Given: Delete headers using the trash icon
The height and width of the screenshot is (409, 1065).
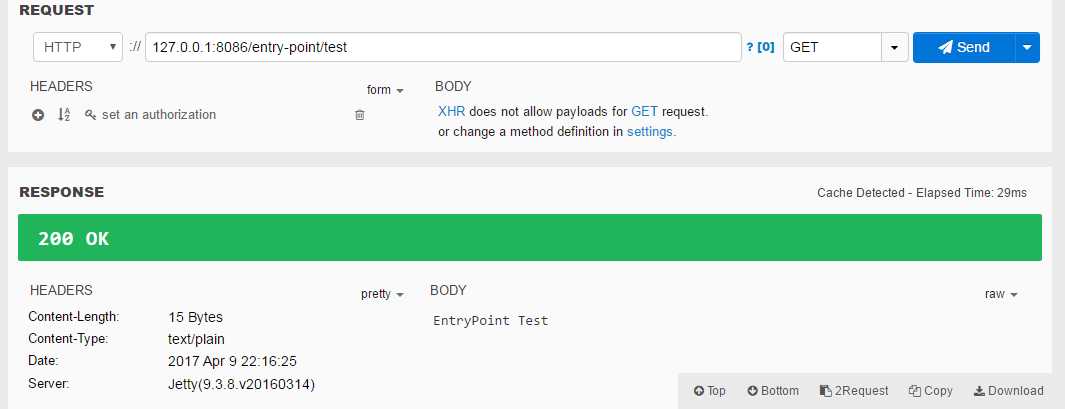Looking at the screenshot, I should coord(360,115).
